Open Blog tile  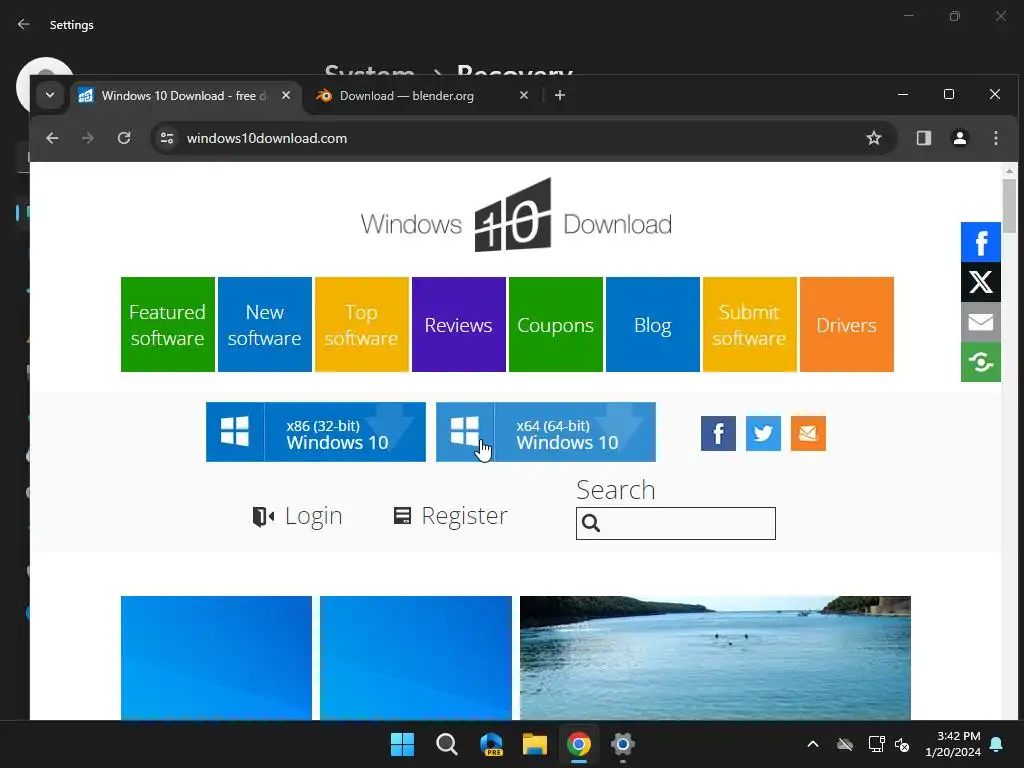tap(652, 325)
